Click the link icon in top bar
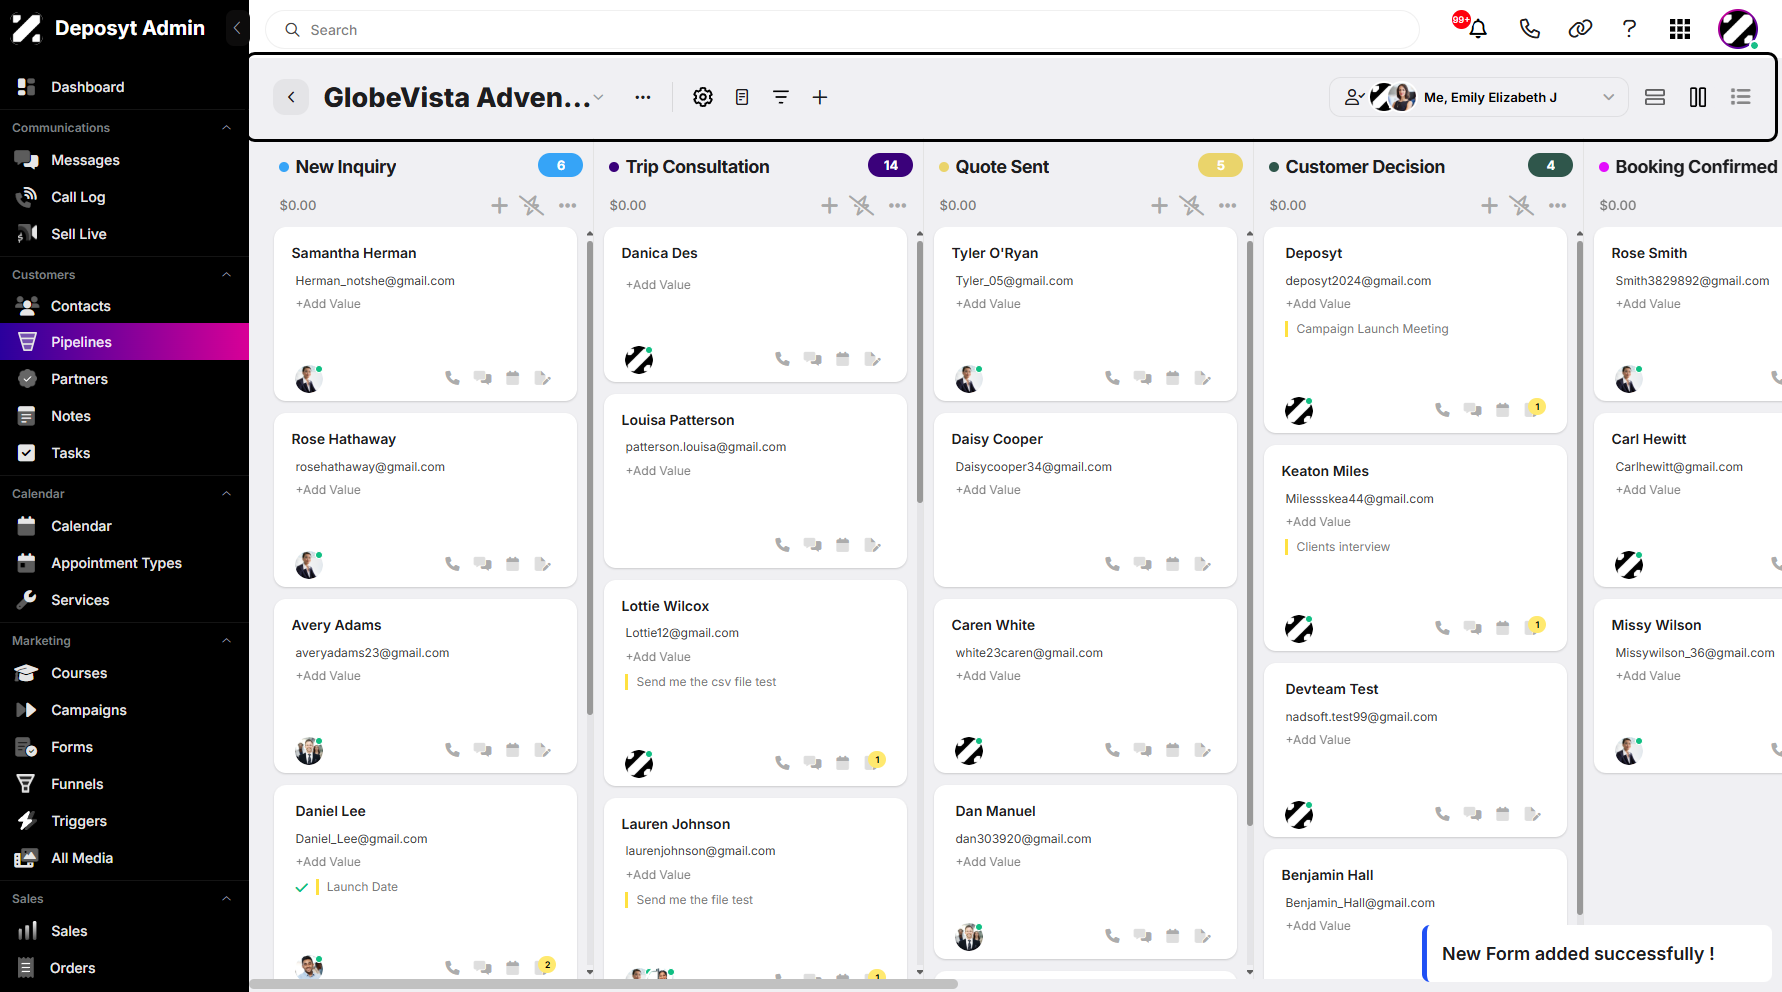1782x992 pixels. pos(1580,29)
